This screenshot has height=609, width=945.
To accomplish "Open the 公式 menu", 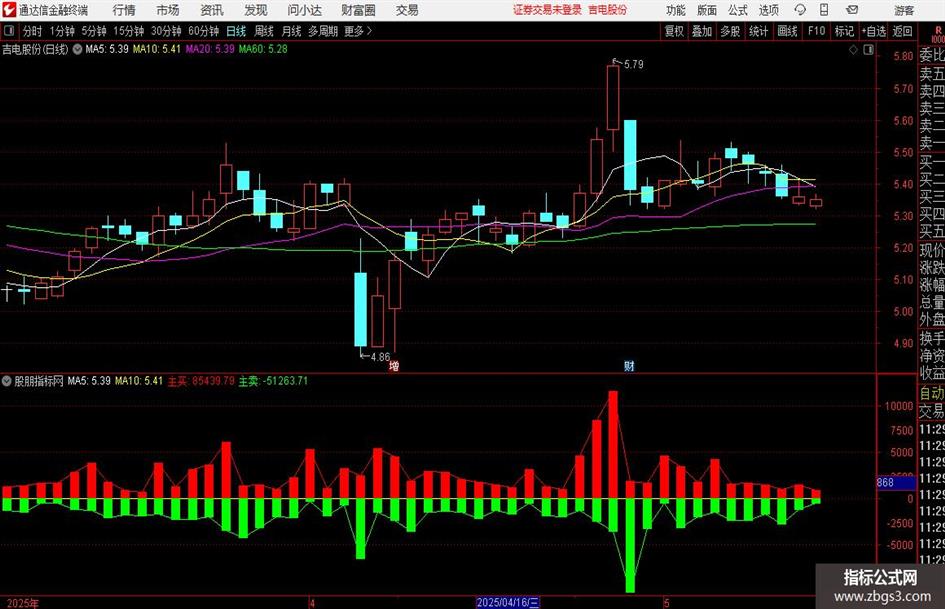I will tap(738, 10).
